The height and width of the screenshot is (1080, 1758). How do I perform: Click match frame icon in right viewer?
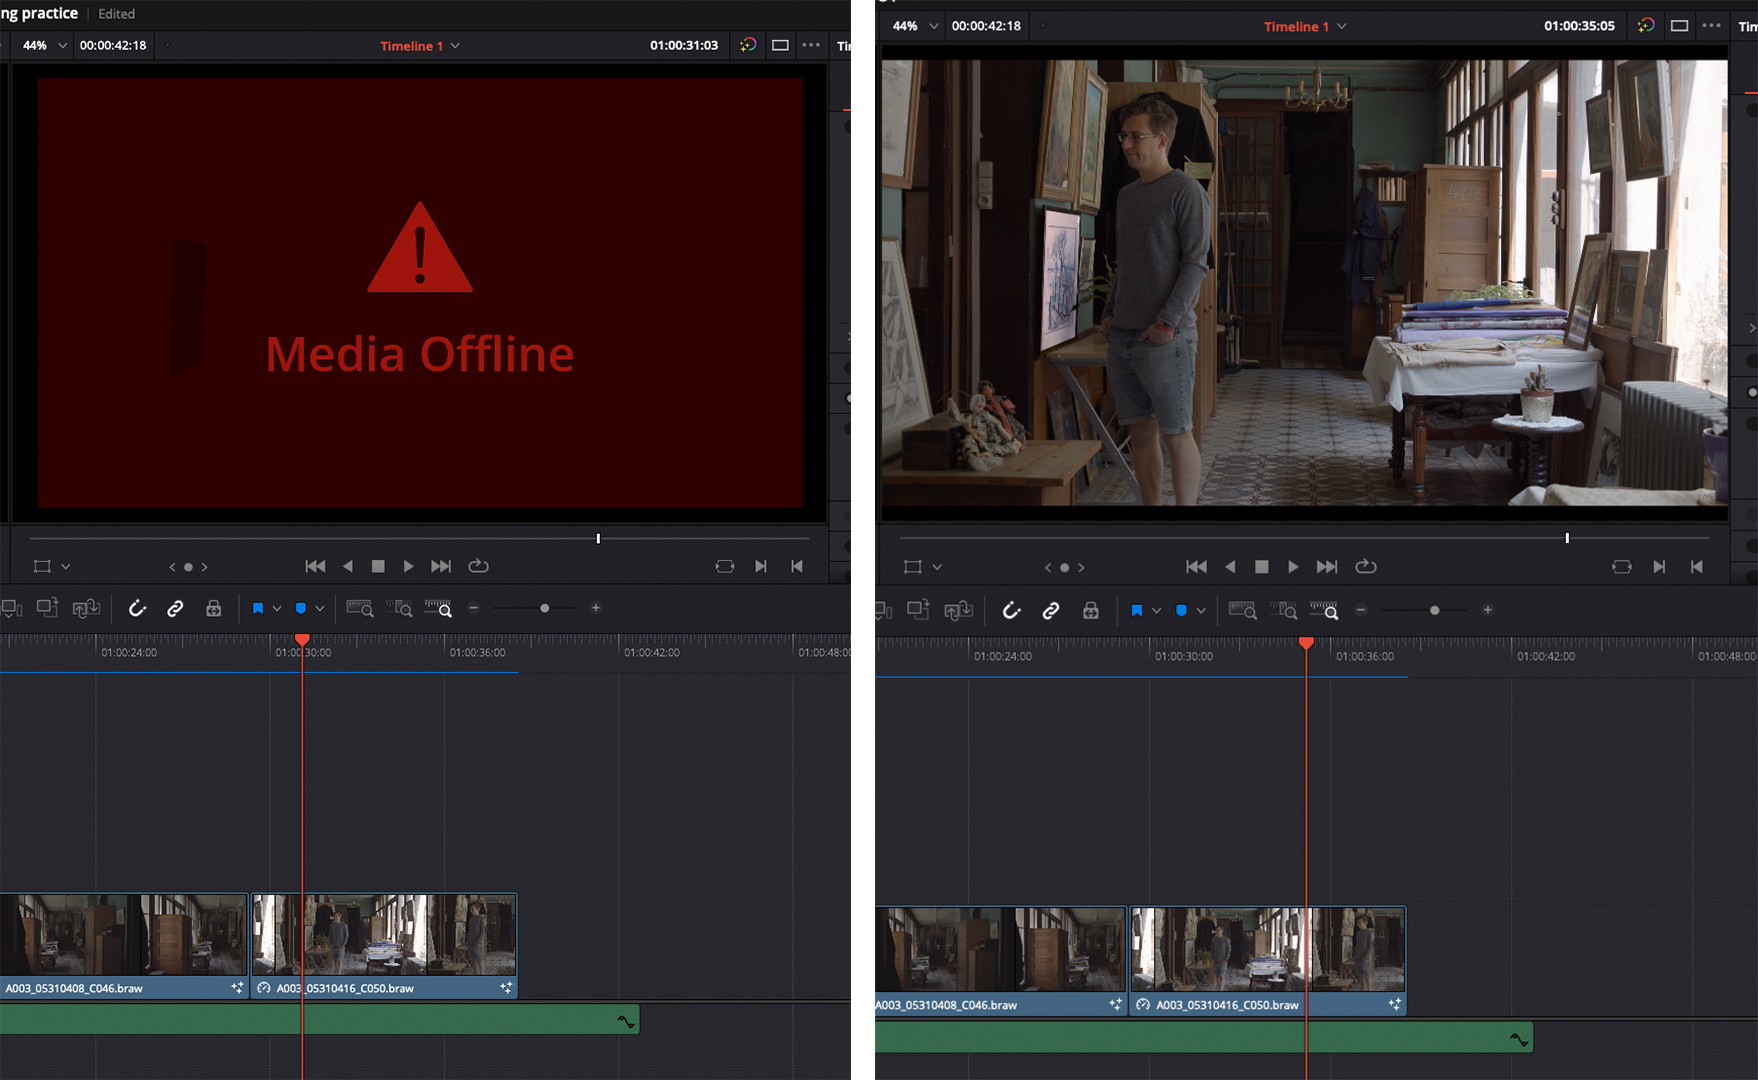point(1622,567)
